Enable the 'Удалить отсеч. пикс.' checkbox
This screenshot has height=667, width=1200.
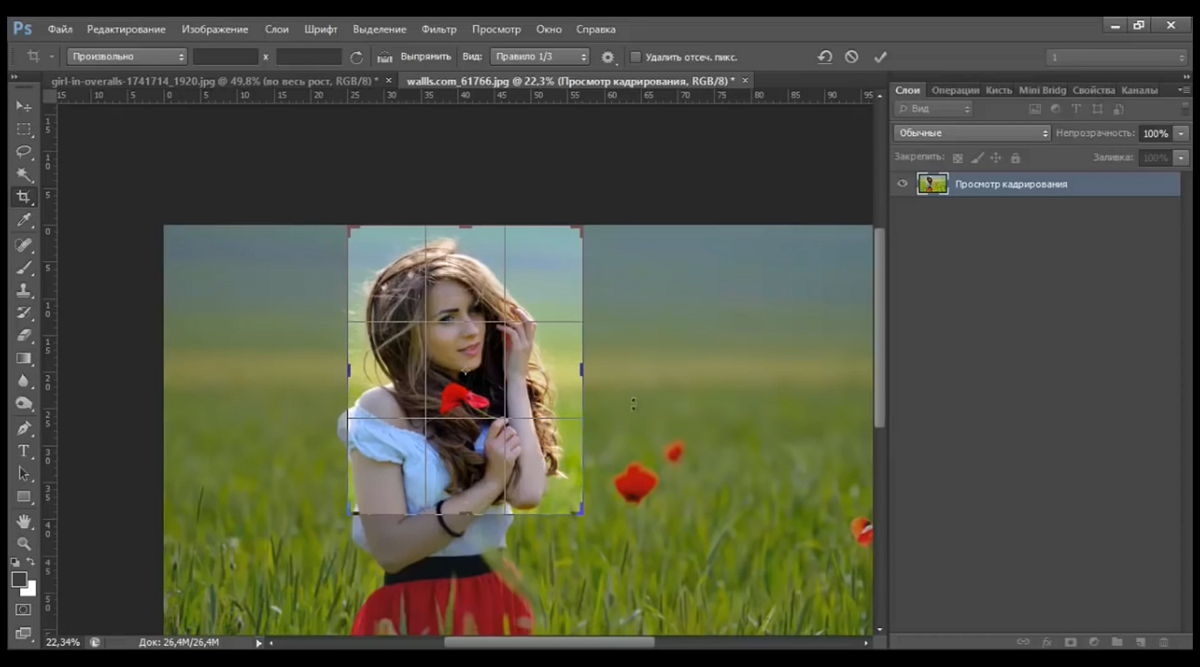[x=635, y=57]
